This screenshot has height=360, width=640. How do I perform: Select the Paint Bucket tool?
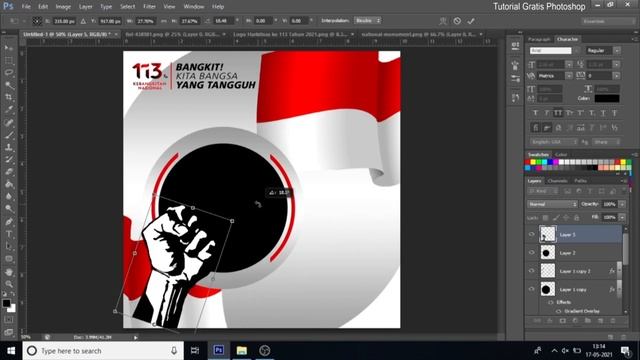(9, 184)
